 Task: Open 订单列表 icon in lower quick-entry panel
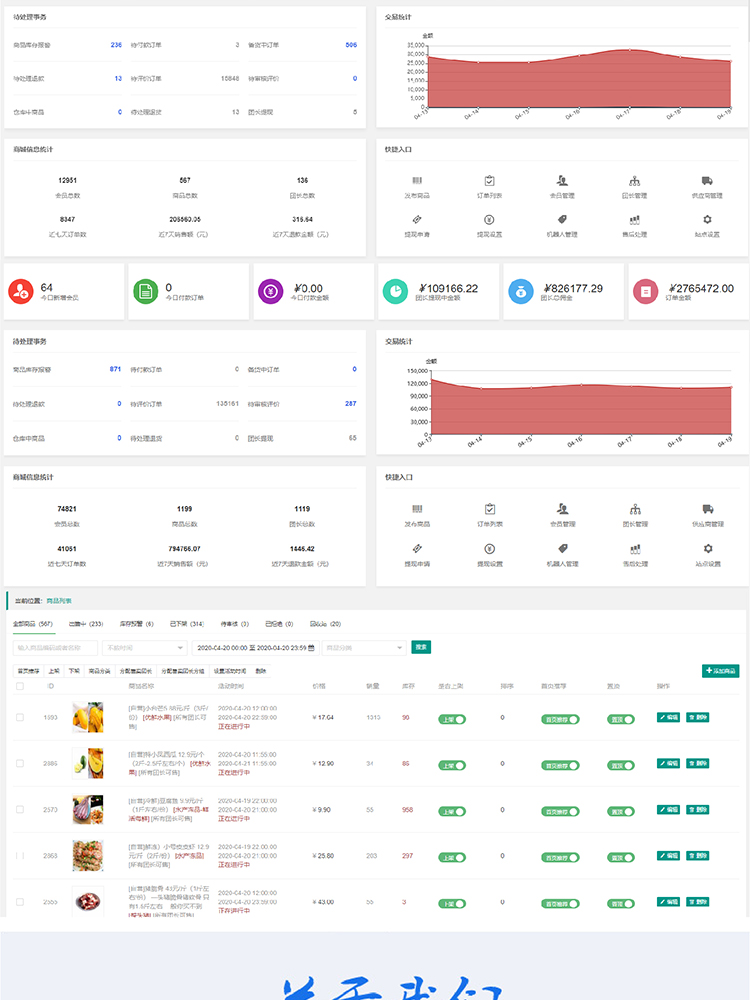pyautogui.click(x=490, y=509)
